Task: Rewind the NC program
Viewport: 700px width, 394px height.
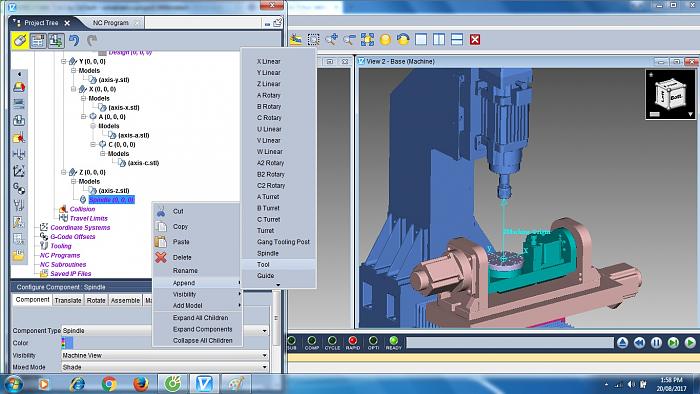Action: point(639,343)
